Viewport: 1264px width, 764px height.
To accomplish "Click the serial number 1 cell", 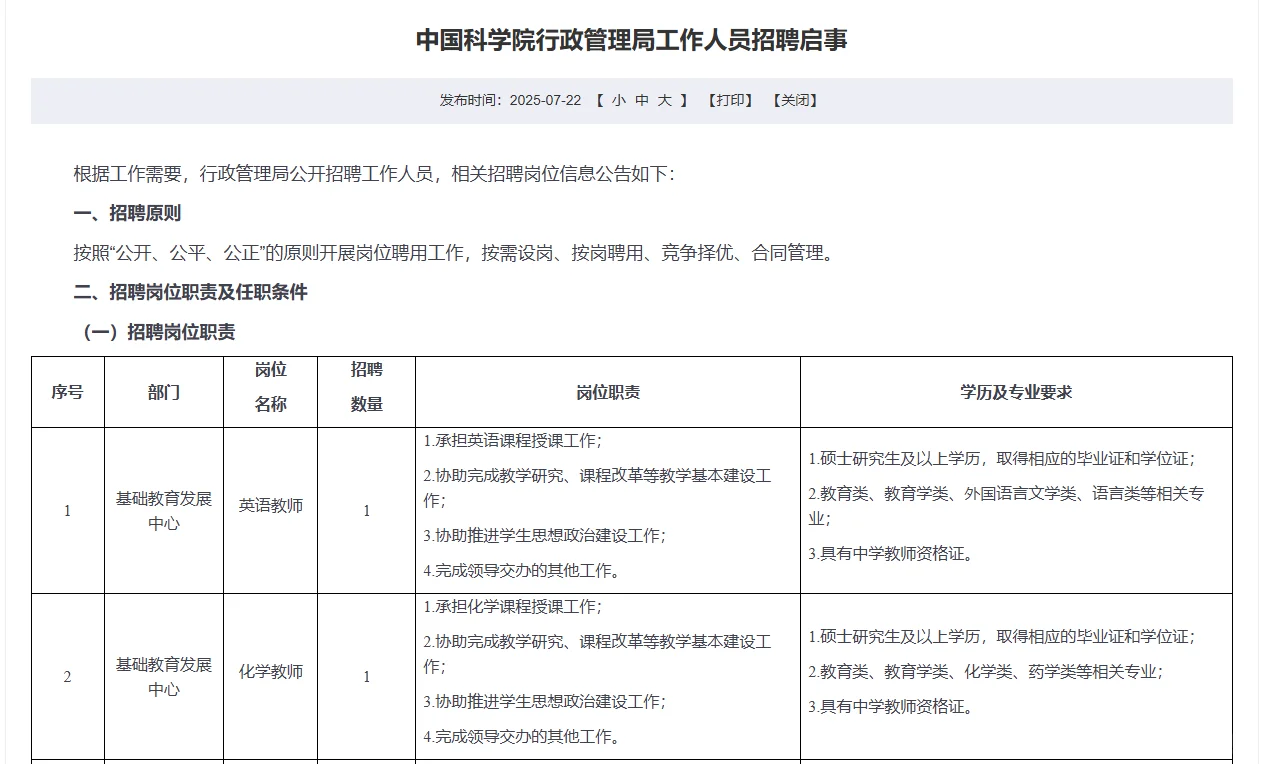I will click(x=67, y=511).
